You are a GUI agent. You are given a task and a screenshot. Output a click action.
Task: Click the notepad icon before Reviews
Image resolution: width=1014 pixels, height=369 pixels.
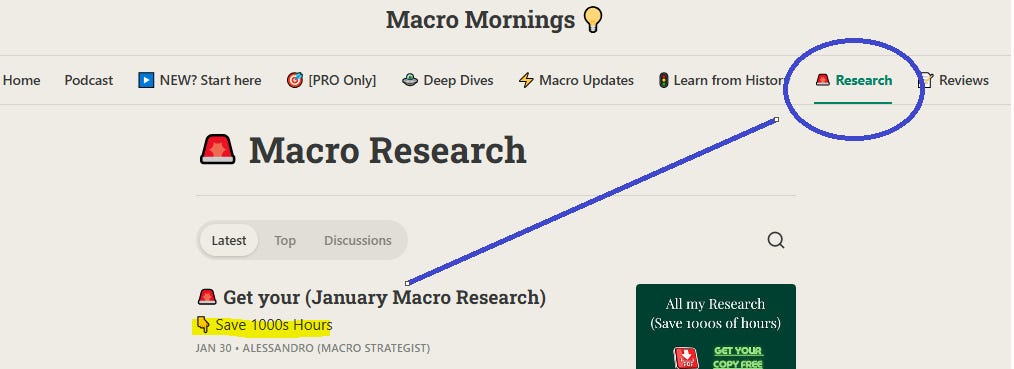926,81
